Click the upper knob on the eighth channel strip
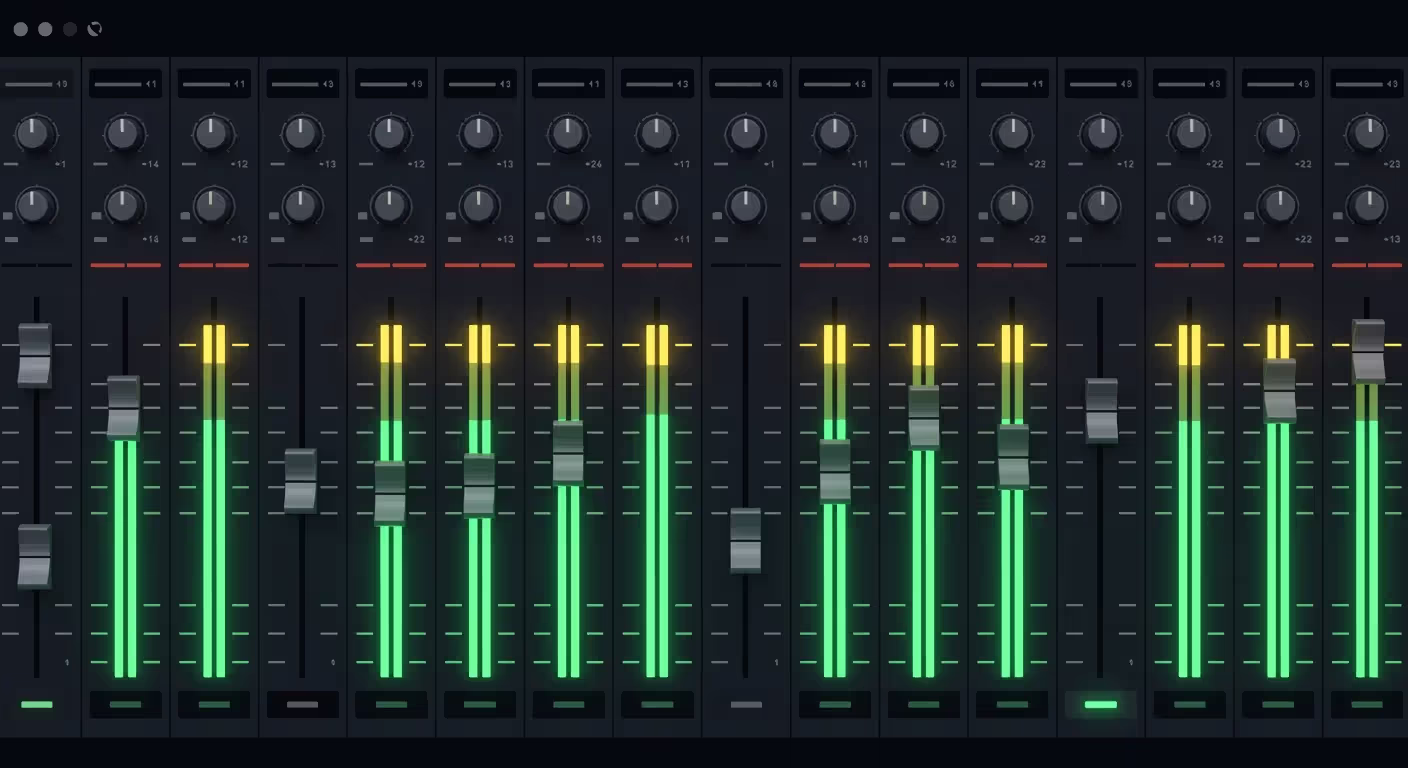 657,133
